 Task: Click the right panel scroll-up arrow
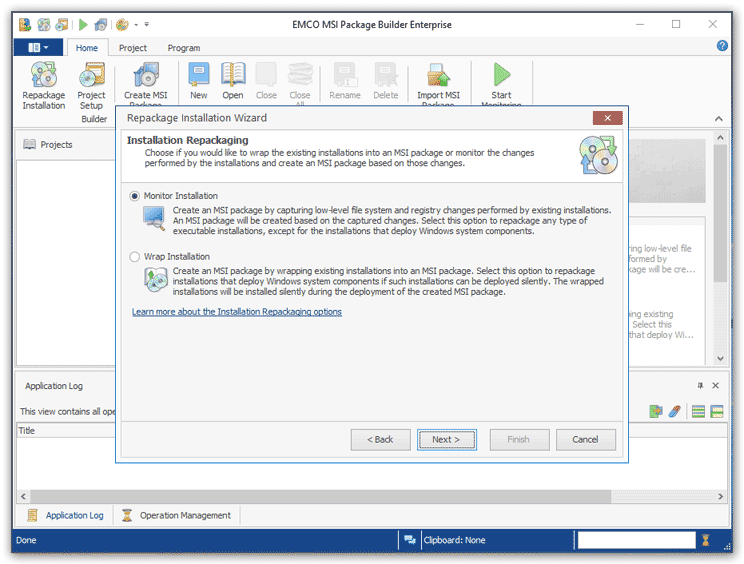pos(720,138)
